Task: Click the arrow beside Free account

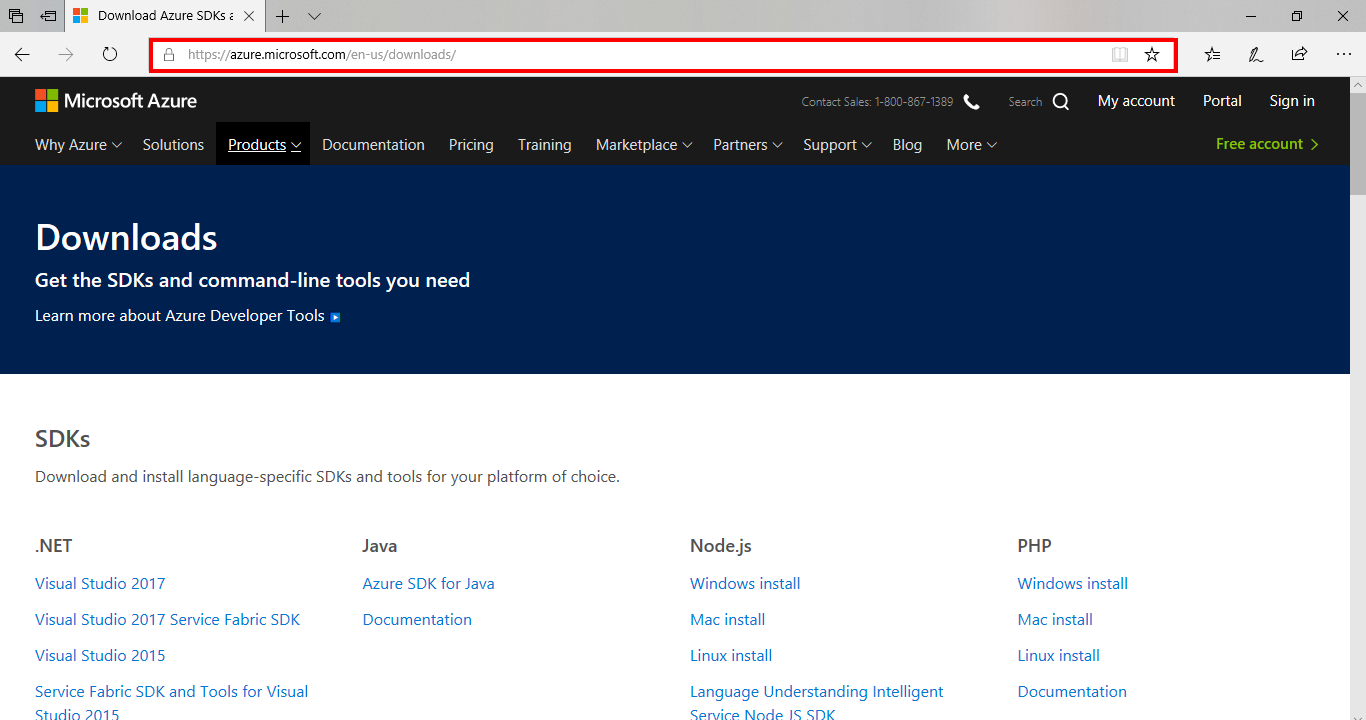Action: point(1314,144)
